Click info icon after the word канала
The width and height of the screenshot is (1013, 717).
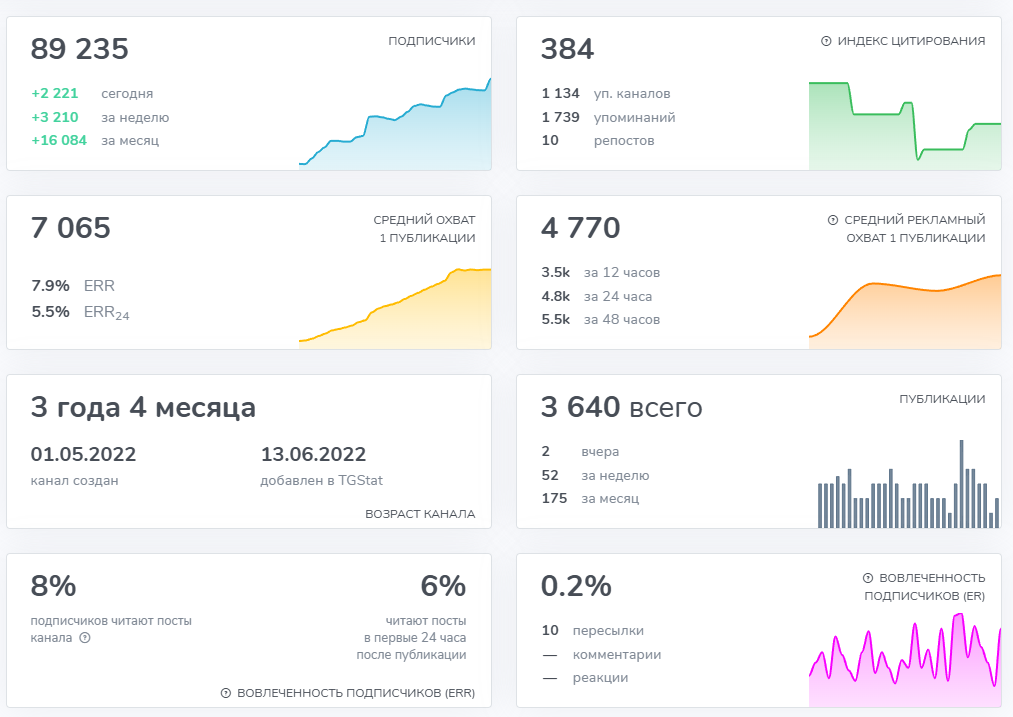[x=85, y=638]
